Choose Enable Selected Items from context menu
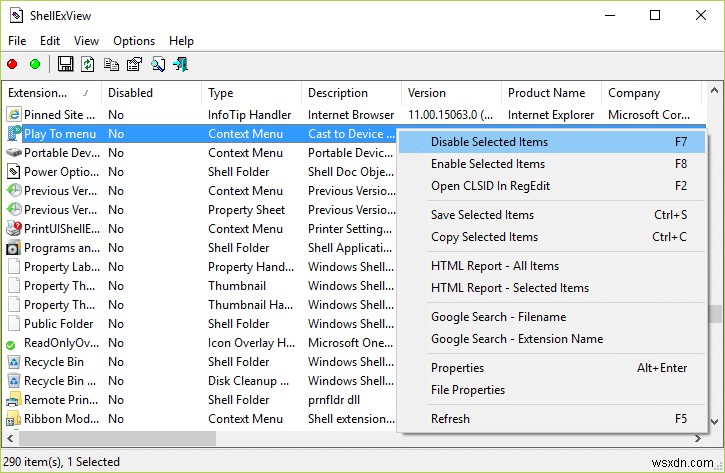The image size is (725, 473). [x=552, y=164]
